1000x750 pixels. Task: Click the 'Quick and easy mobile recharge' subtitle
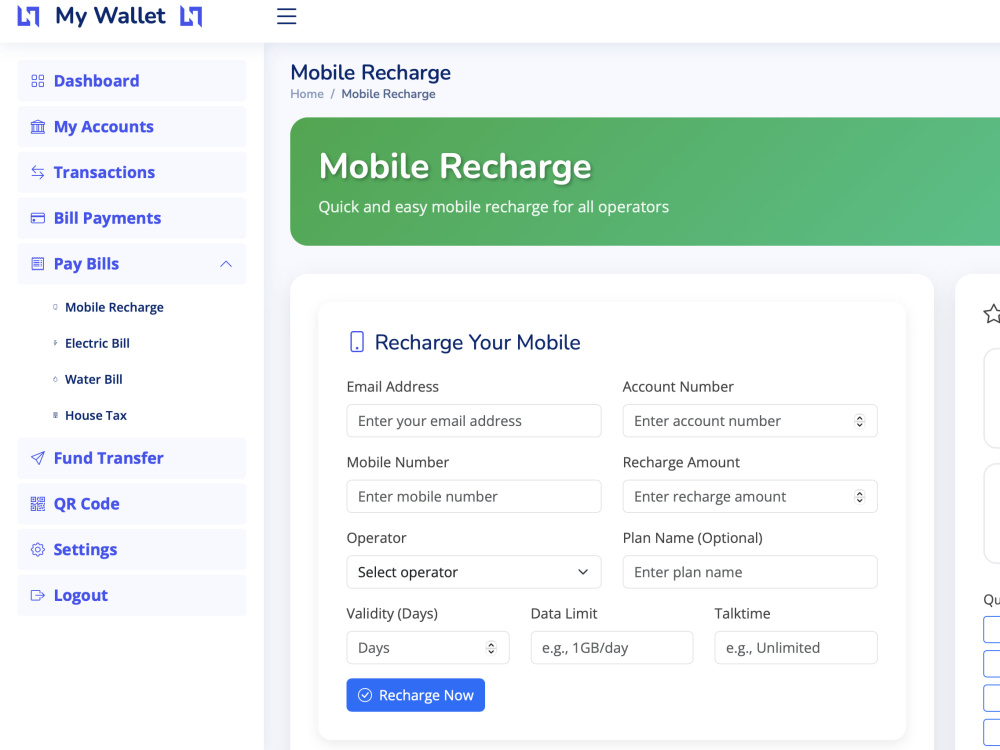(x=494, y=207)
